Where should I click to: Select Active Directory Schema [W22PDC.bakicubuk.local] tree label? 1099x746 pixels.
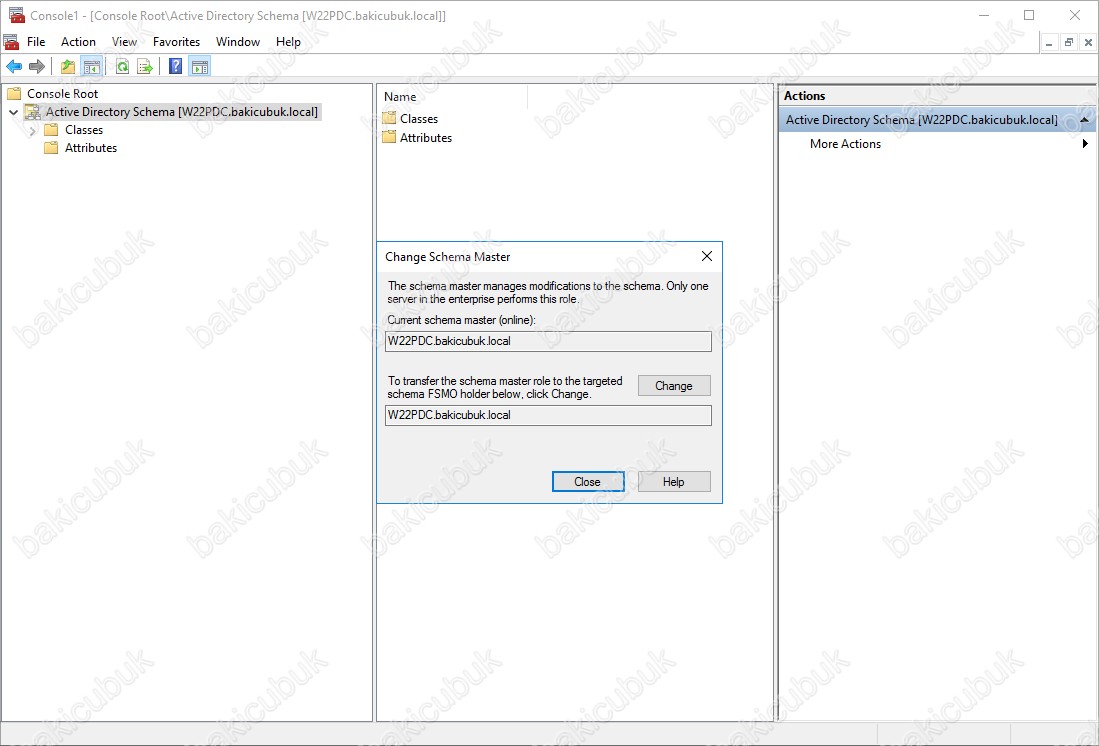182,111
